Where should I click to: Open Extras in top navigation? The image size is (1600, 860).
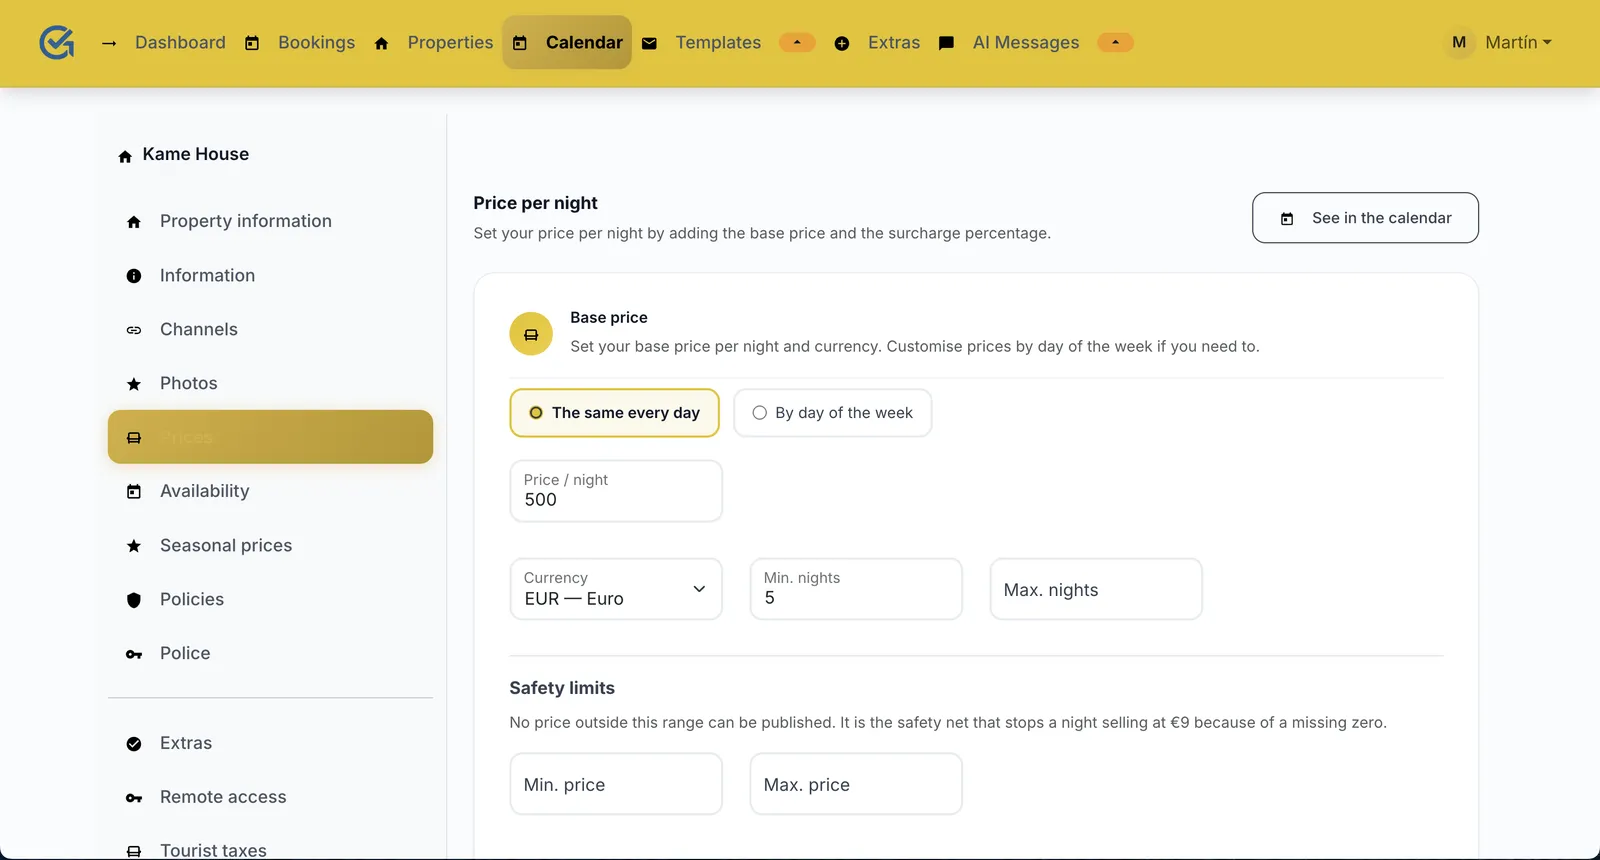(894, 42)
